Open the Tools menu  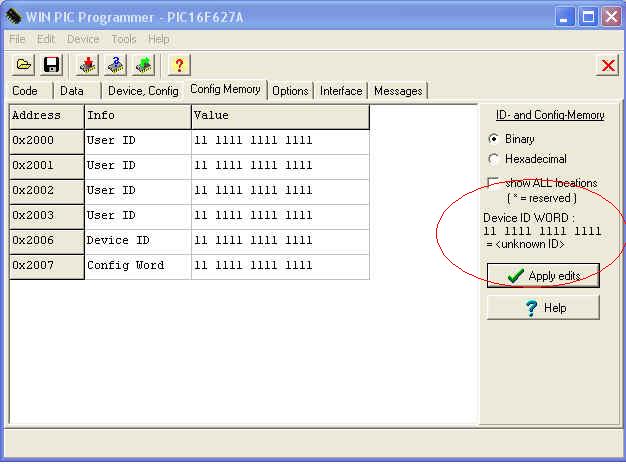(x=124, y=39)
